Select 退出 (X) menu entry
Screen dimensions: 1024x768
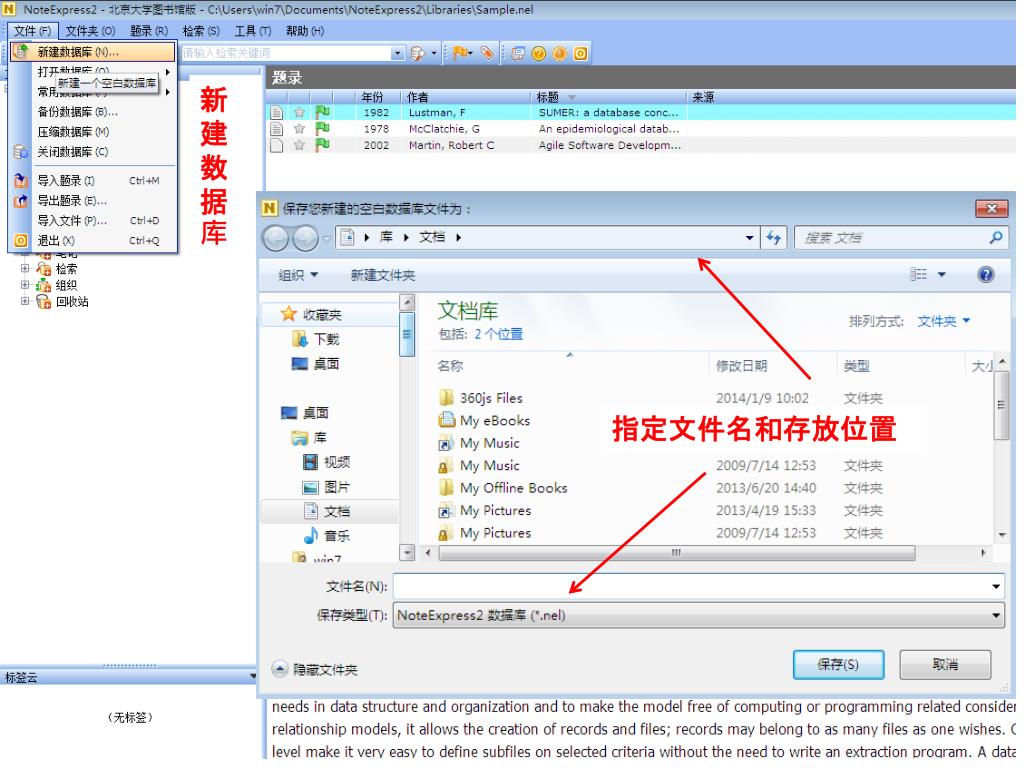click(93, 241)
